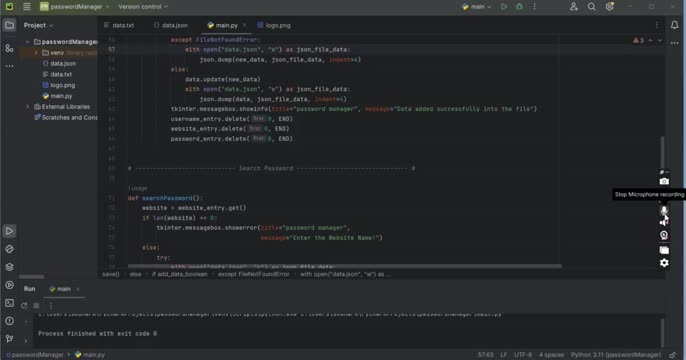Open the Terminal tool window

pyautogui.click(x=9, y=303)
